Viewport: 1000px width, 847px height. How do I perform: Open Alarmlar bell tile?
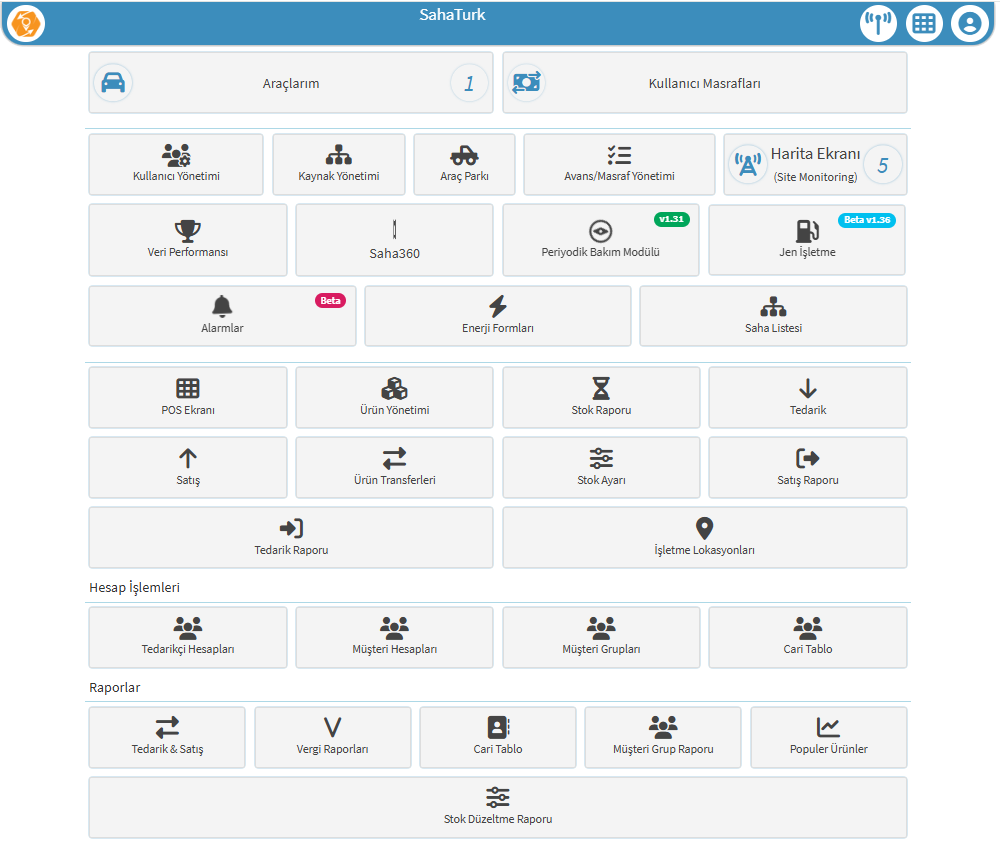point(222,316)
